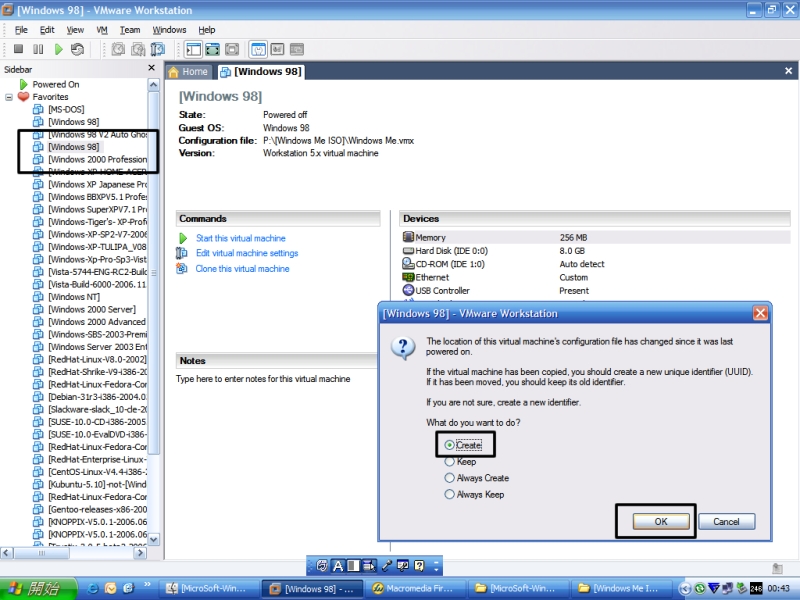Open the View menu
Screen dimensions: 800x600
click(x=75, y=30)
